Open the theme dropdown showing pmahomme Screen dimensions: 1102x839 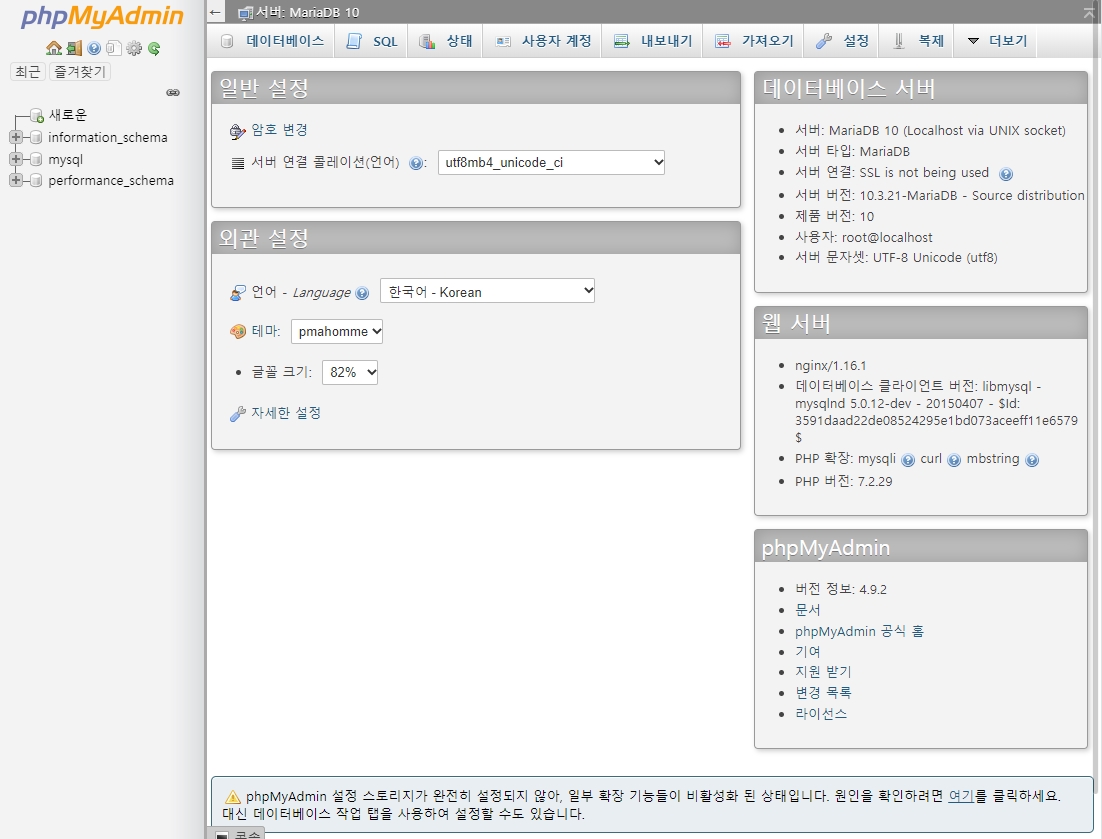pos(337,332)
